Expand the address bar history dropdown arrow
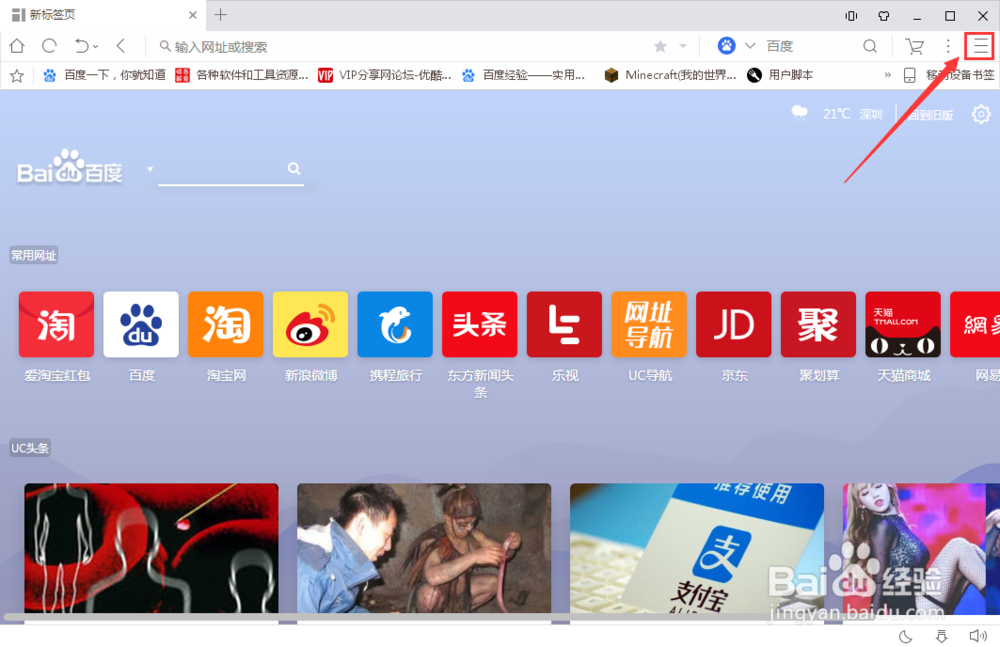Screen dimensions: 1000x647 tap(682, 46)
